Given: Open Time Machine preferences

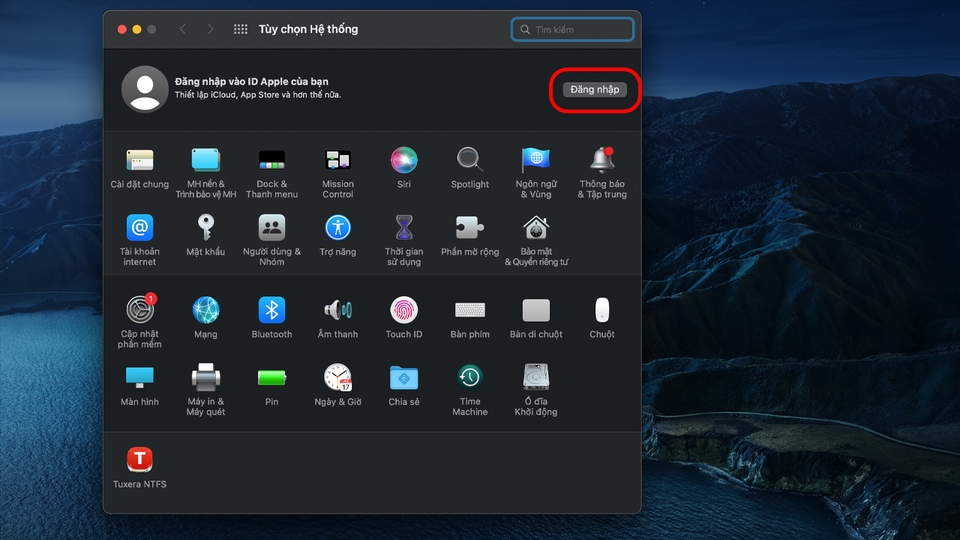Looking at the screenshot, I should point(470,378).
